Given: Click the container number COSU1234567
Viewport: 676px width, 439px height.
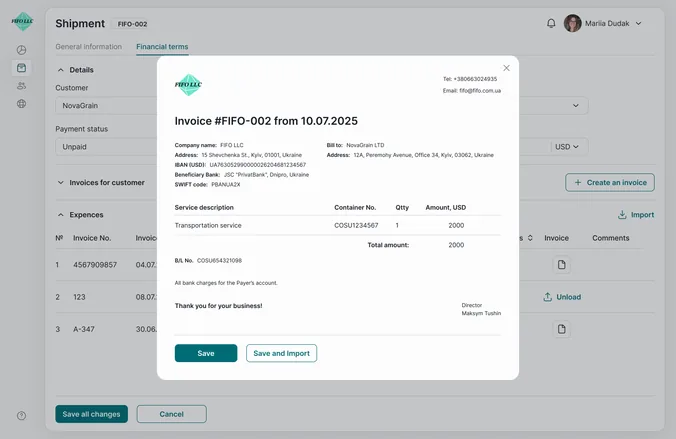Looking at the screenshot, I should (x=356, y=226).
